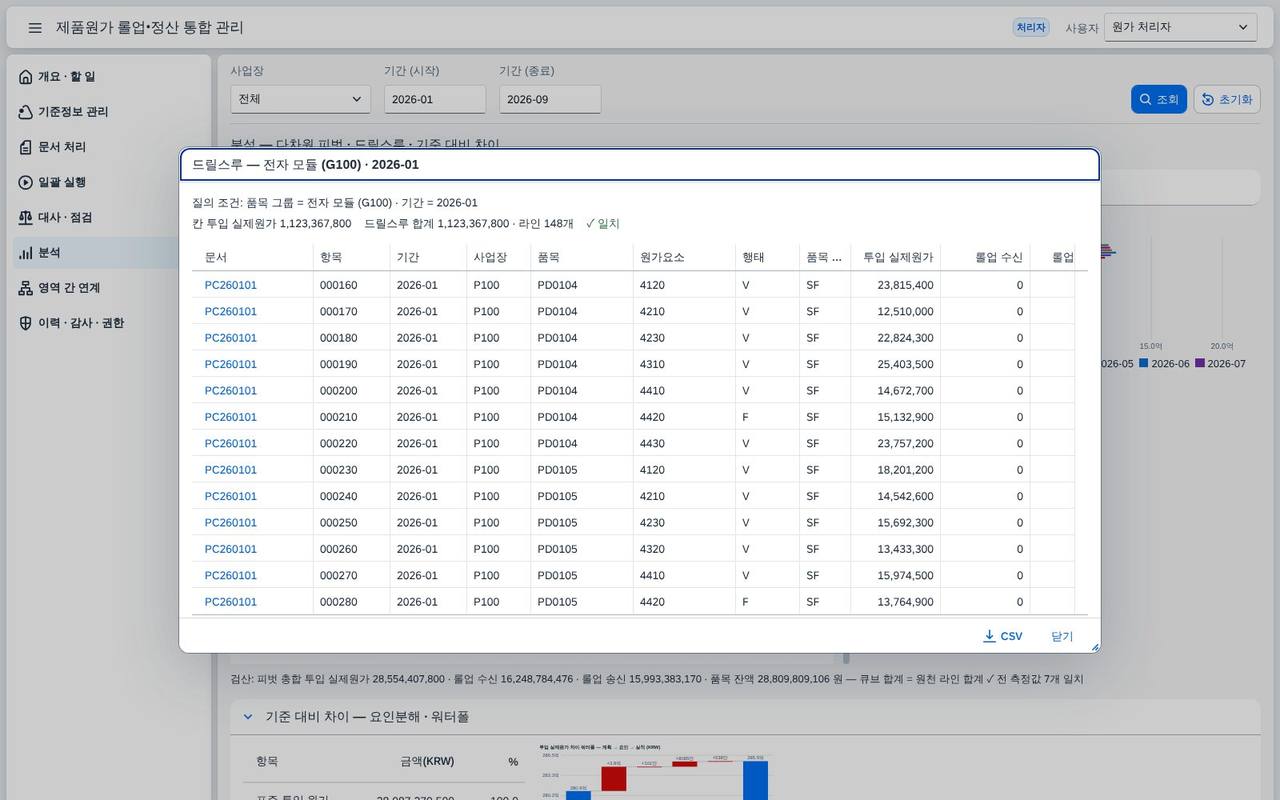Open PC260101 link in row 000160

(231, 285)
